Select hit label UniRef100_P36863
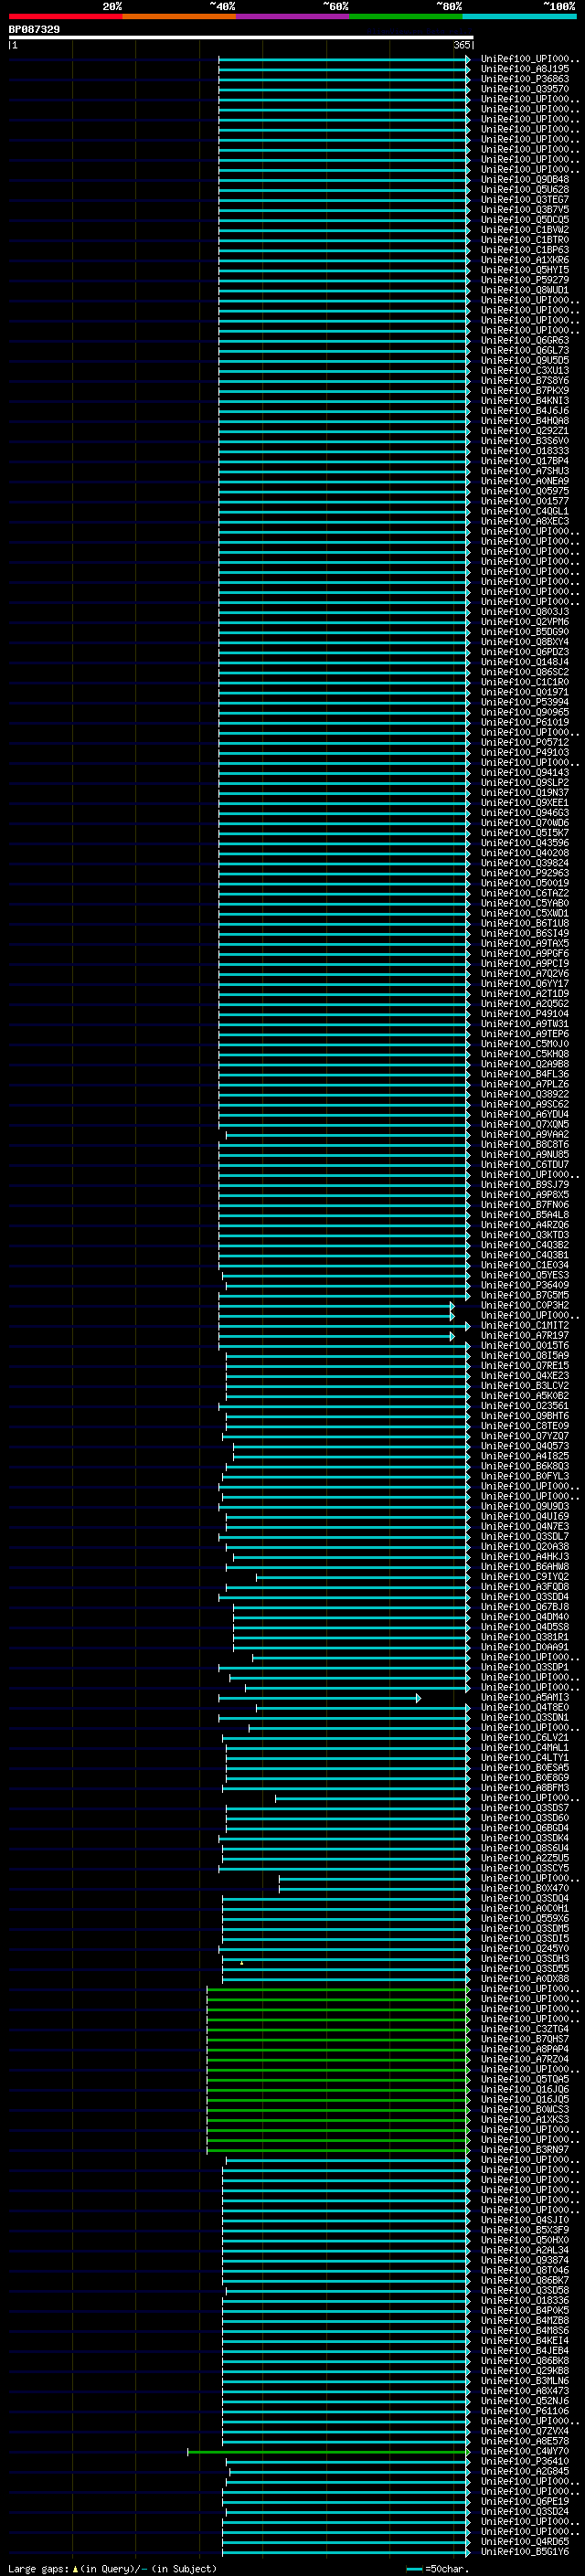The width and height of the screenshot is (585, 2576). [525, 80]
